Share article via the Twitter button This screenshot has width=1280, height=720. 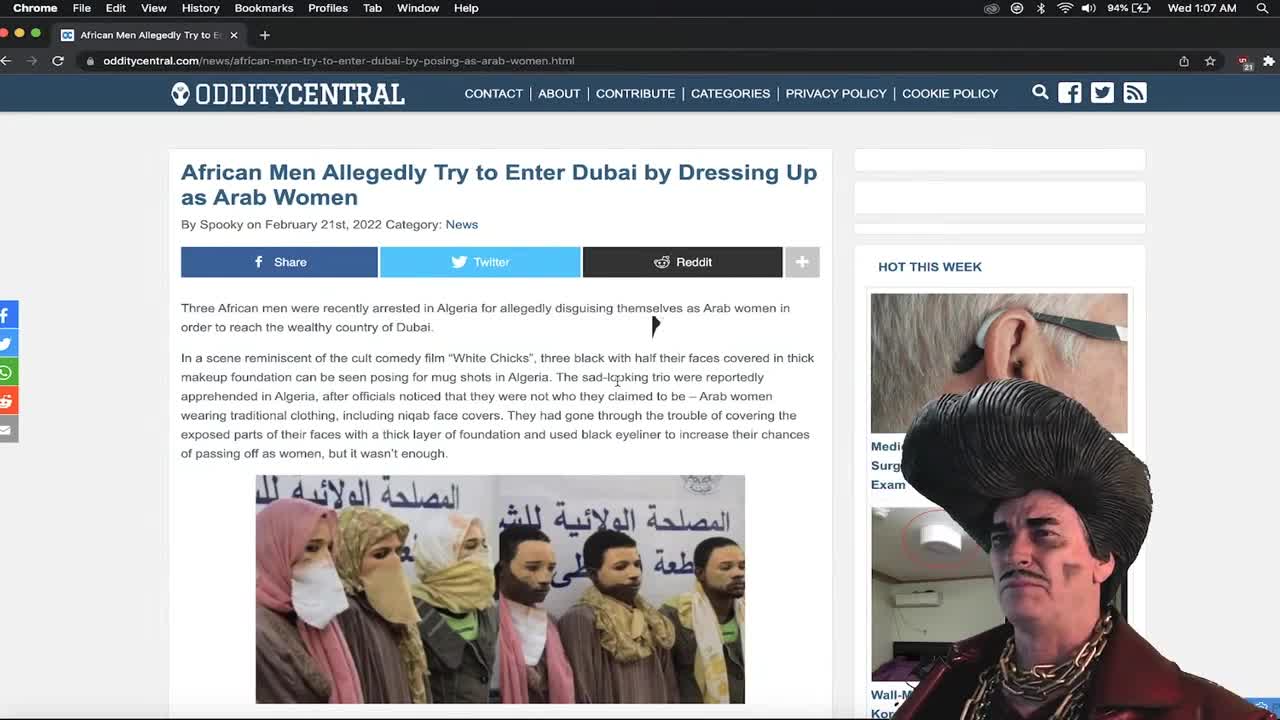480,262
